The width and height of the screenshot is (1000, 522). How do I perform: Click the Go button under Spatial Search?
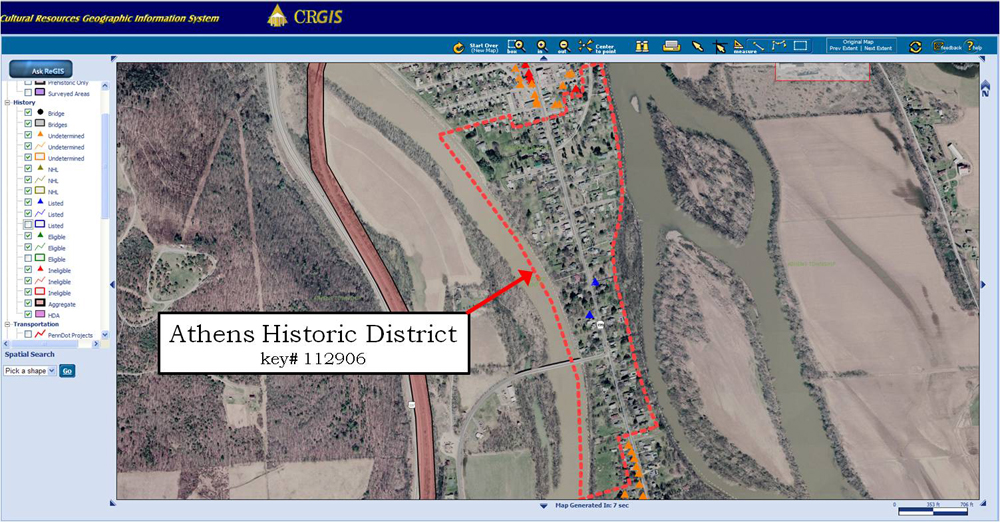click(x=67, y=371)
